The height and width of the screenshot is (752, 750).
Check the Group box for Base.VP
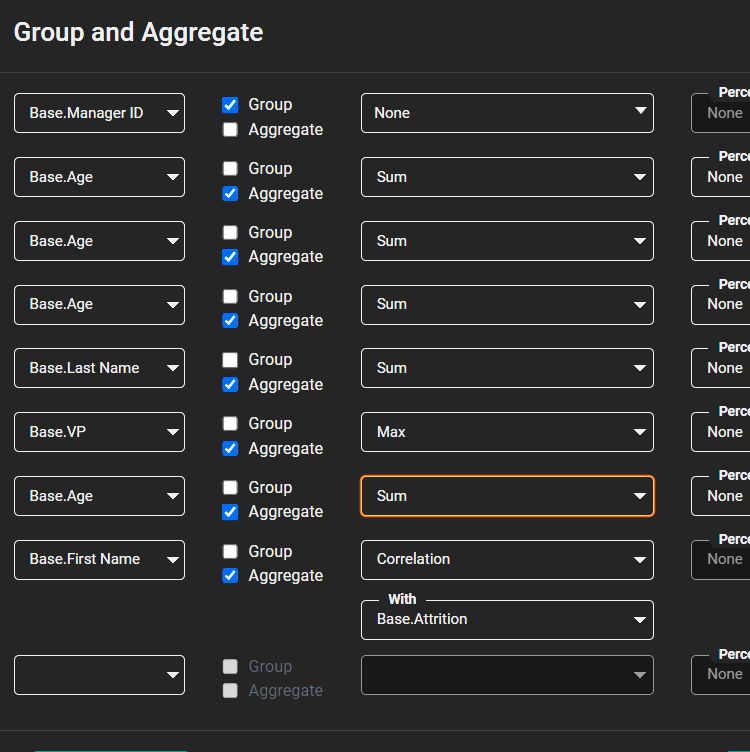[230, 424]
